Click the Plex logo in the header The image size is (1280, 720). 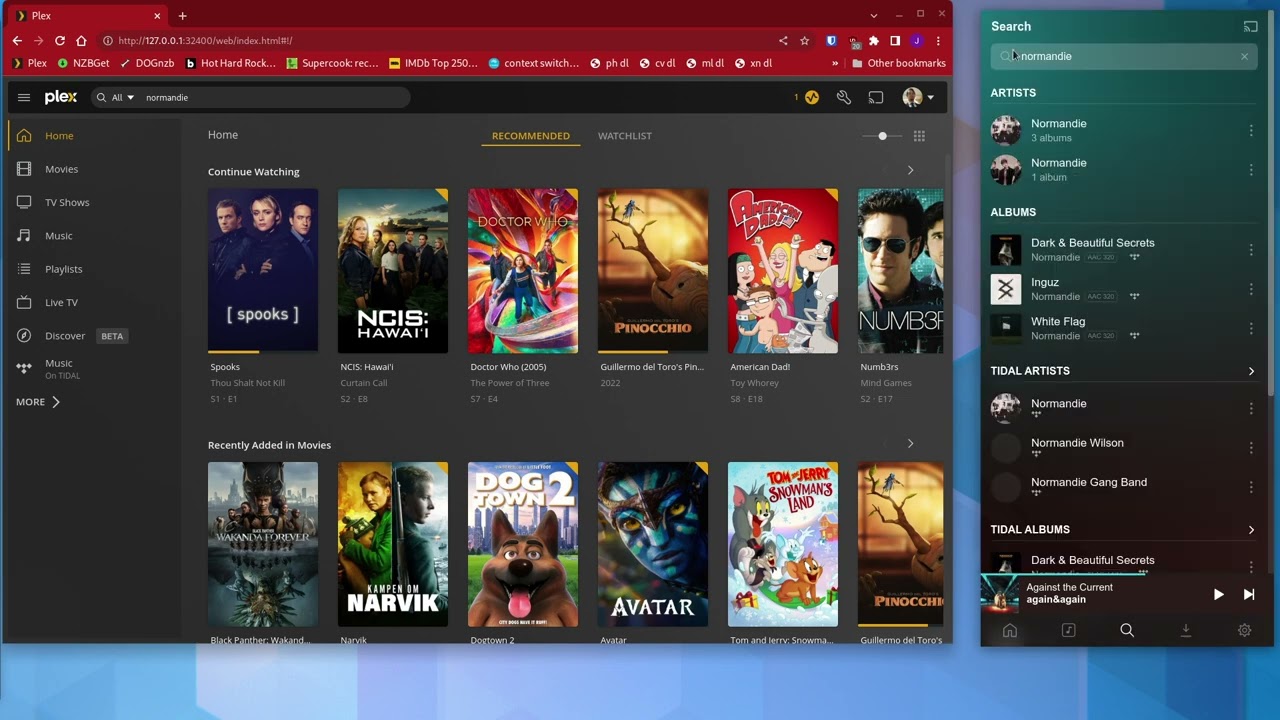click(61, 97)
